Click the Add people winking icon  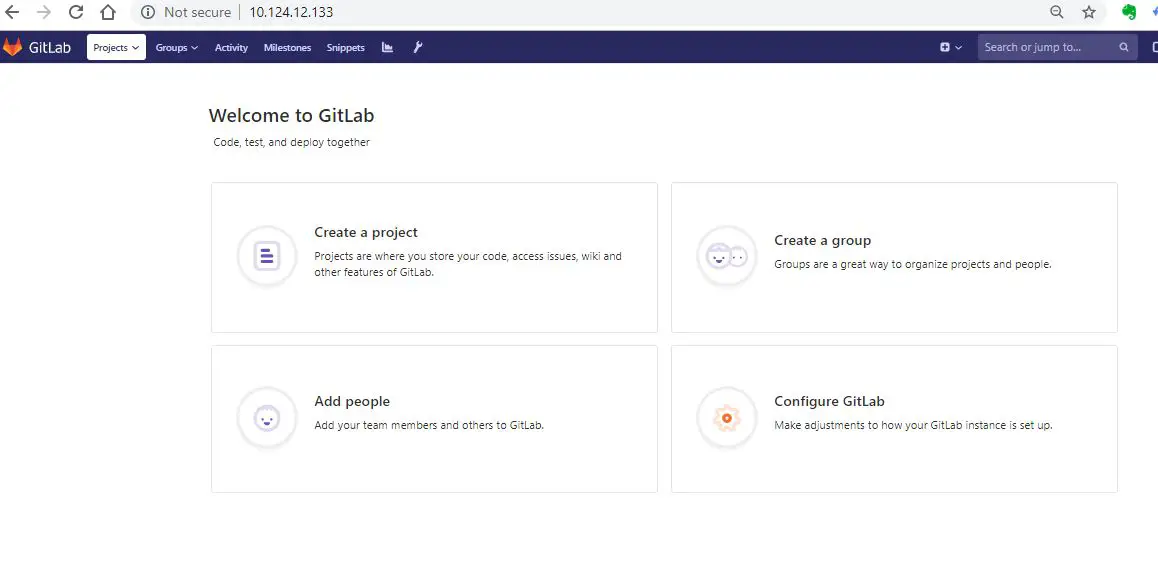click(266, 418)
